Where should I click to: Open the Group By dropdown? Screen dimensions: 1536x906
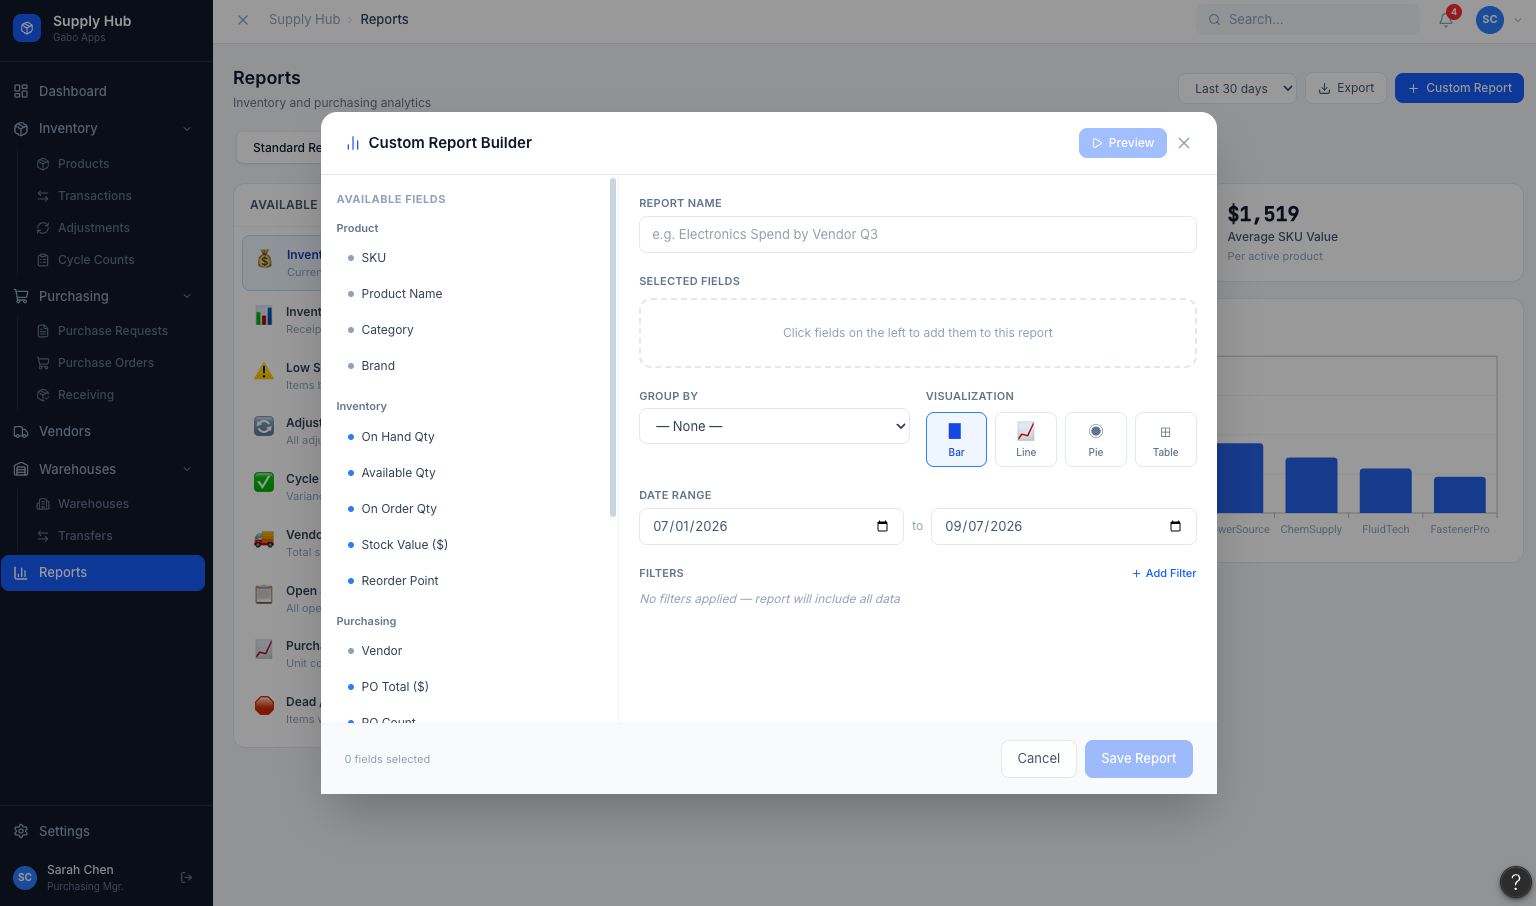(x=774, y=426)
